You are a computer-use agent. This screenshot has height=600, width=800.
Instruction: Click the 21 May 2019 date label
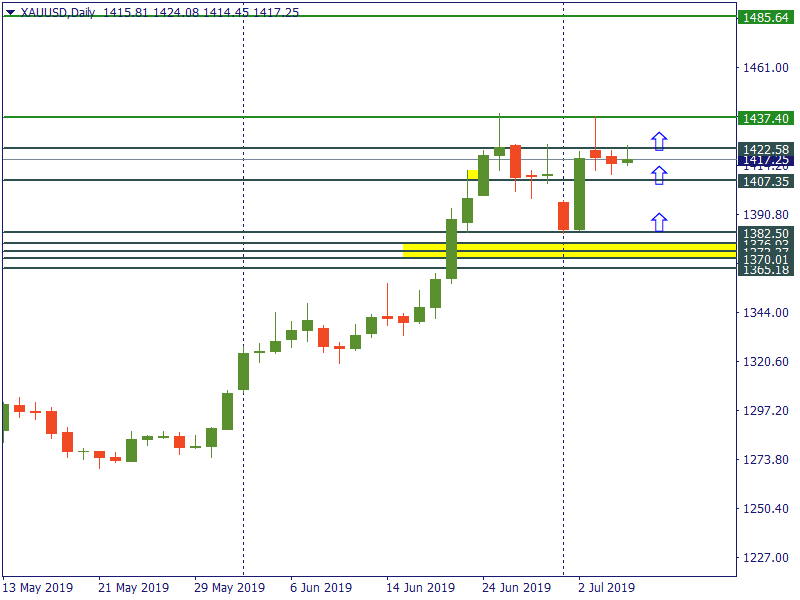tap(134, 588)
